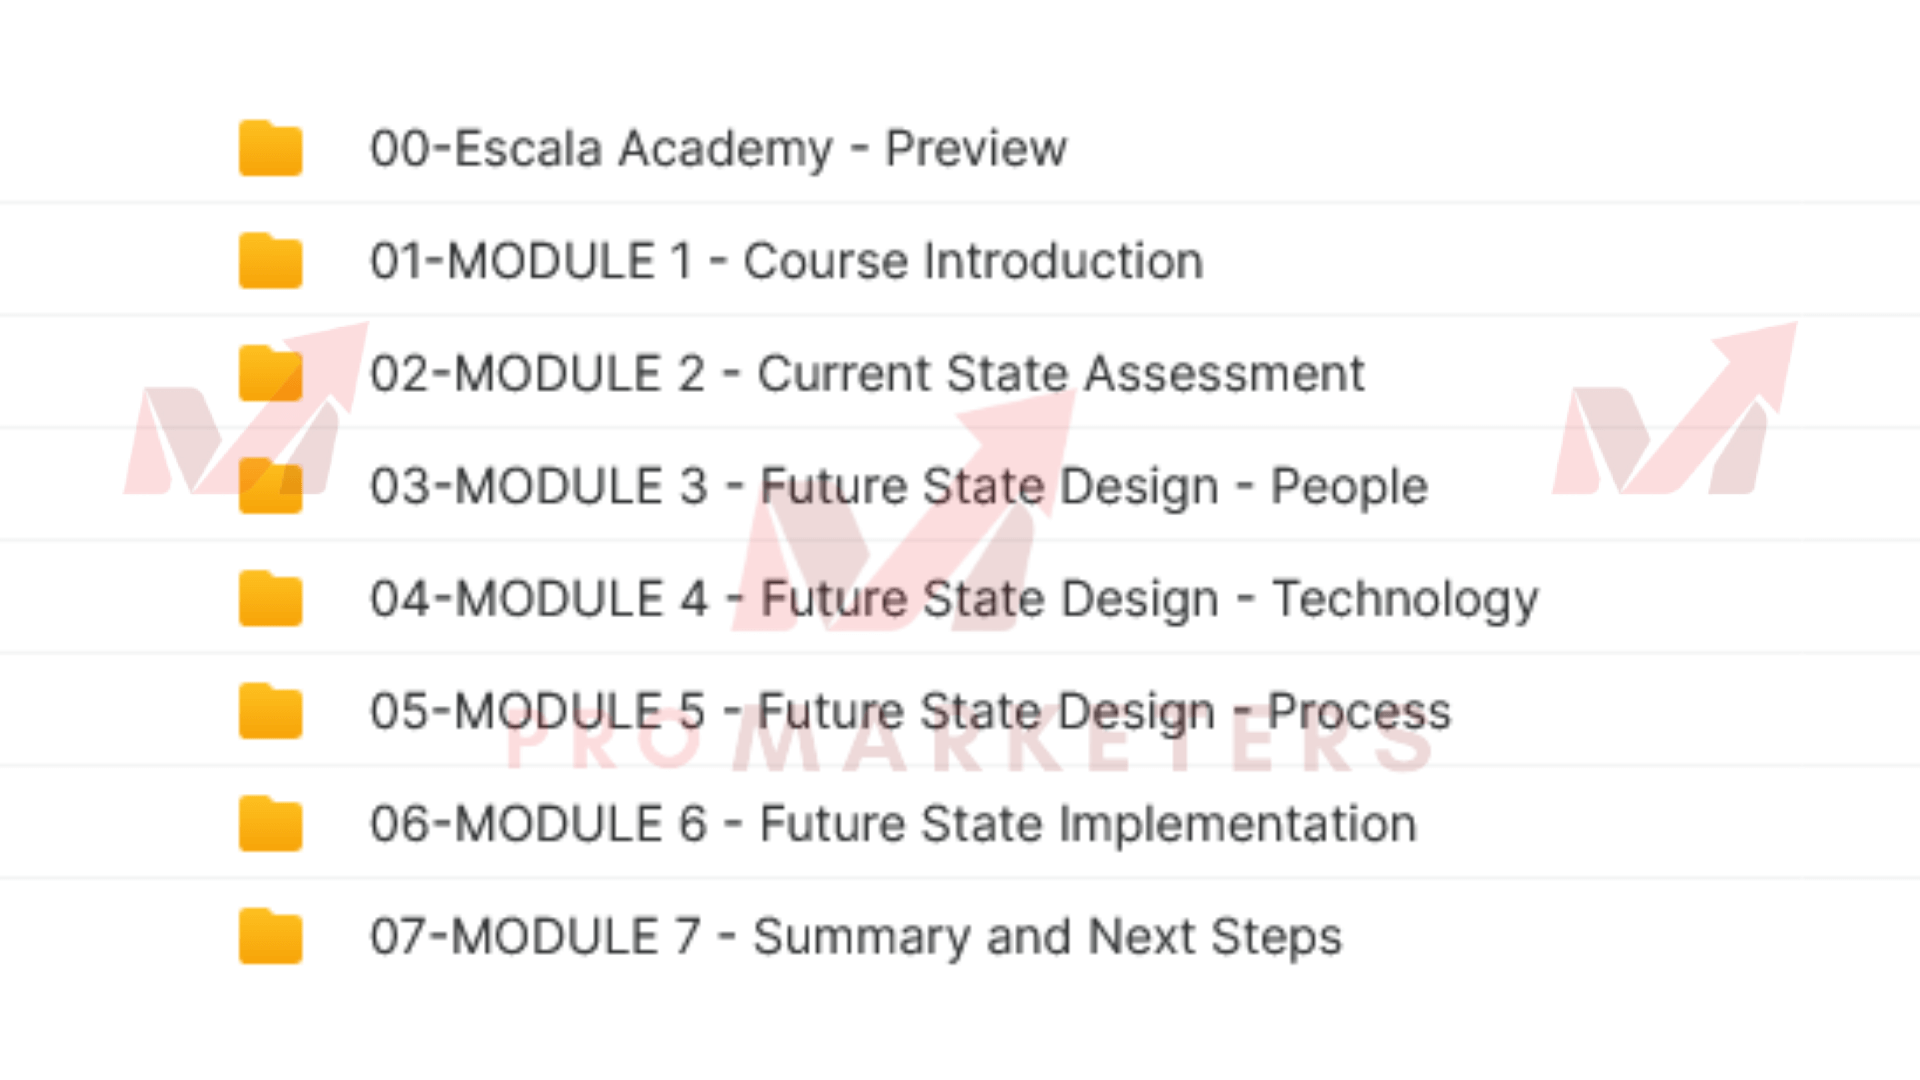Click the PROMARKETERS watermark text
The height and width of the screenshot is (1080, 1920).
point(968,747)
